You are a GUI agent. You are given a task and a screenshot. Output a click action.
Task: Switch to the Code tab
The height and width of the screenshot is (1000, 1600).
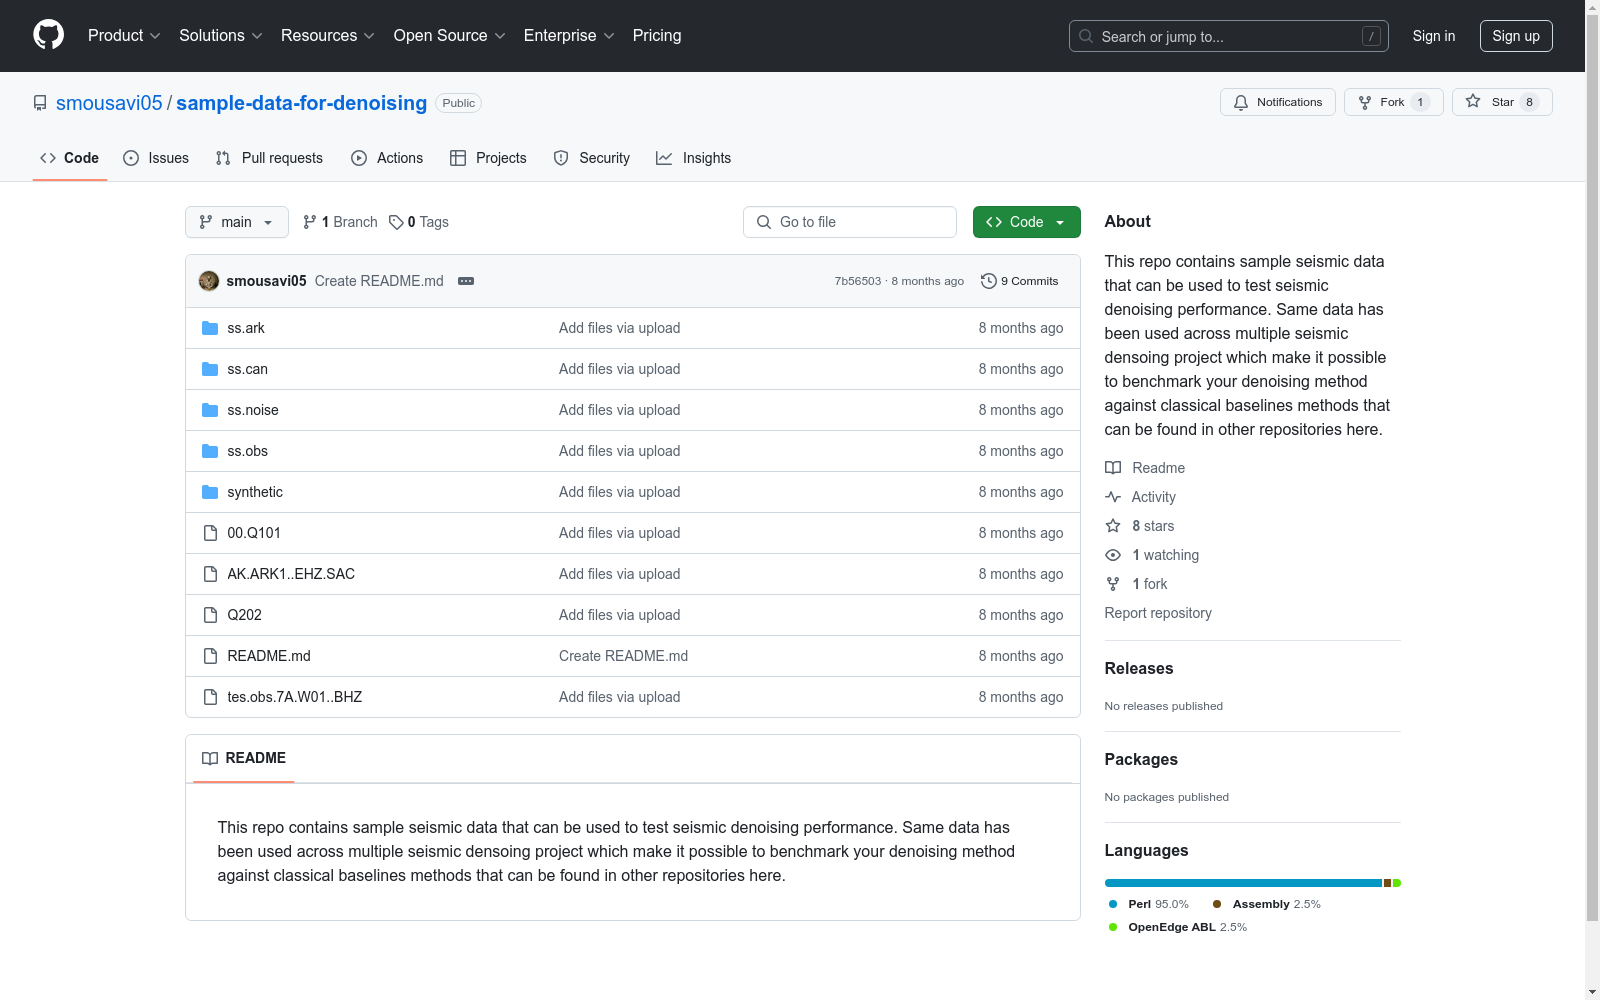pos(70,158)
